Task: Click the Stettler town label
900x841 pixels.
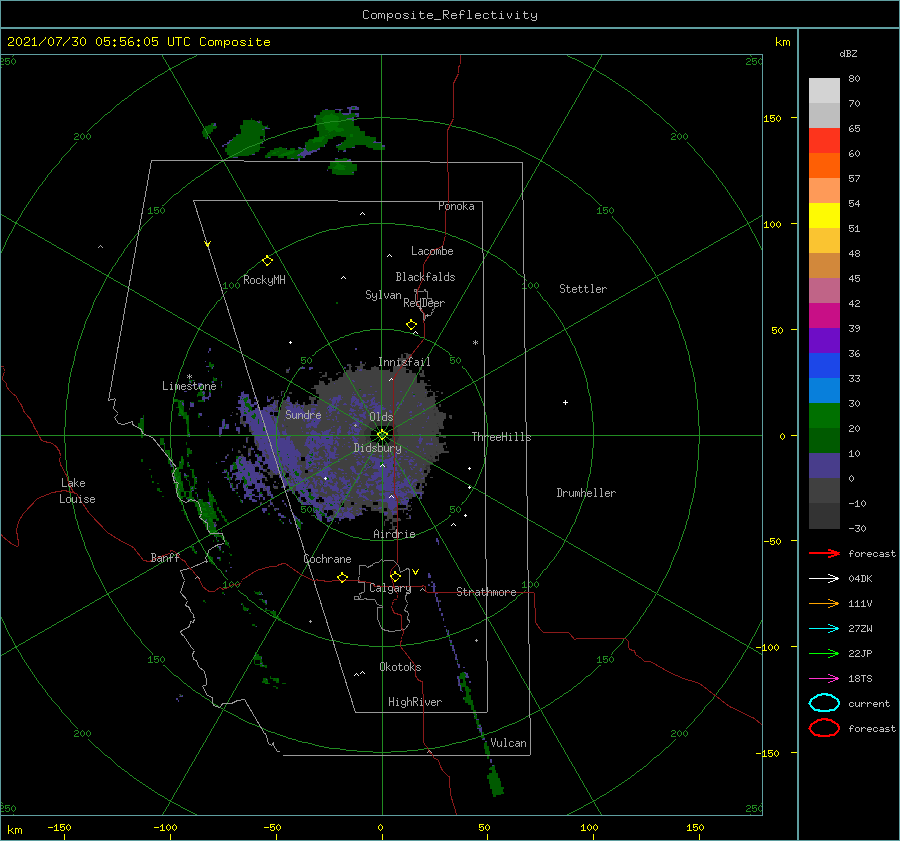Action: (x=583, y=289)
